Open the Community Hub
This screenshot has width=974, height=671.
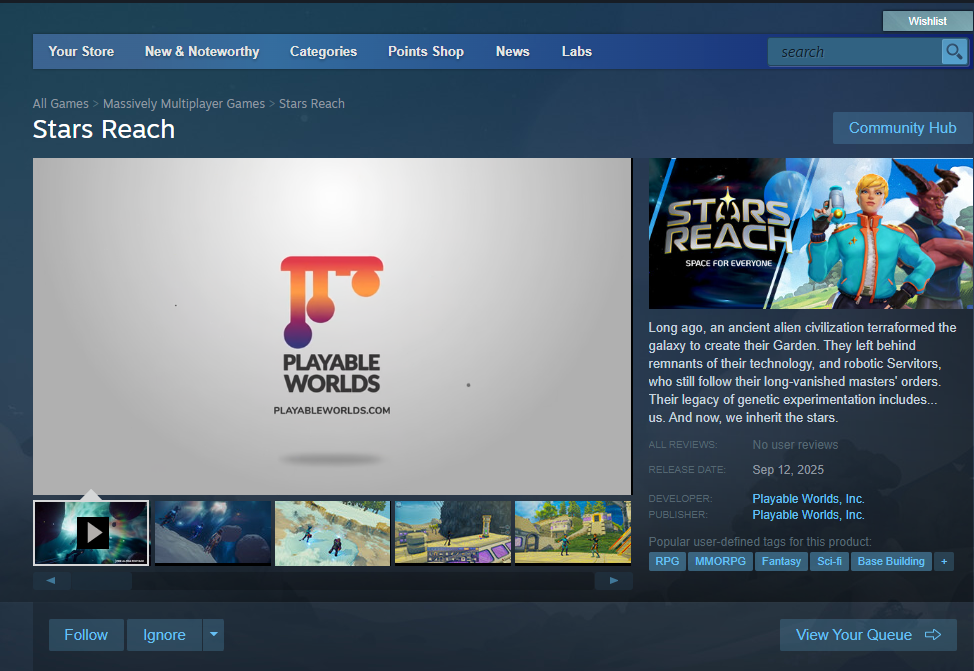point(902,128)
